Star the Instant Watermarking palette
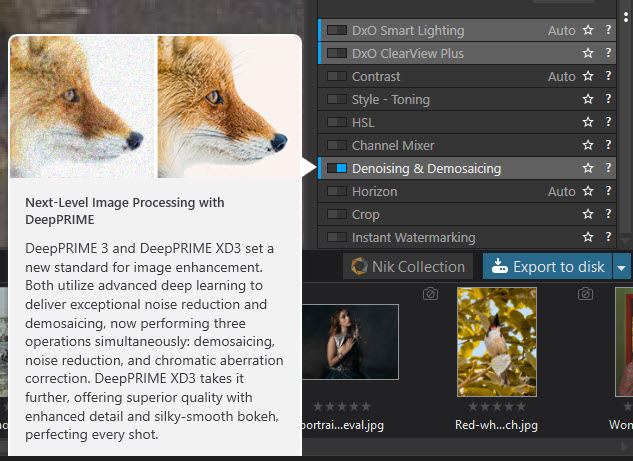This screenshot has height=461, width=633. click(x=588, y=237)
